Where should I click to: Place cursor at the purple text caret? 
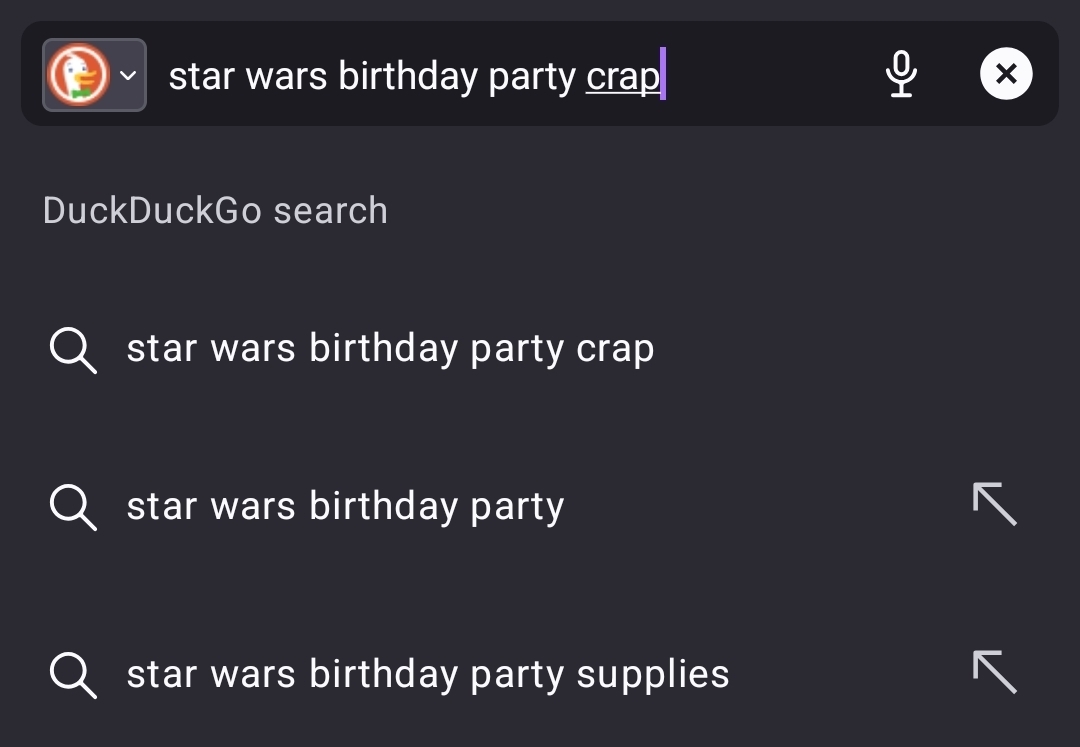coord(663,75)
